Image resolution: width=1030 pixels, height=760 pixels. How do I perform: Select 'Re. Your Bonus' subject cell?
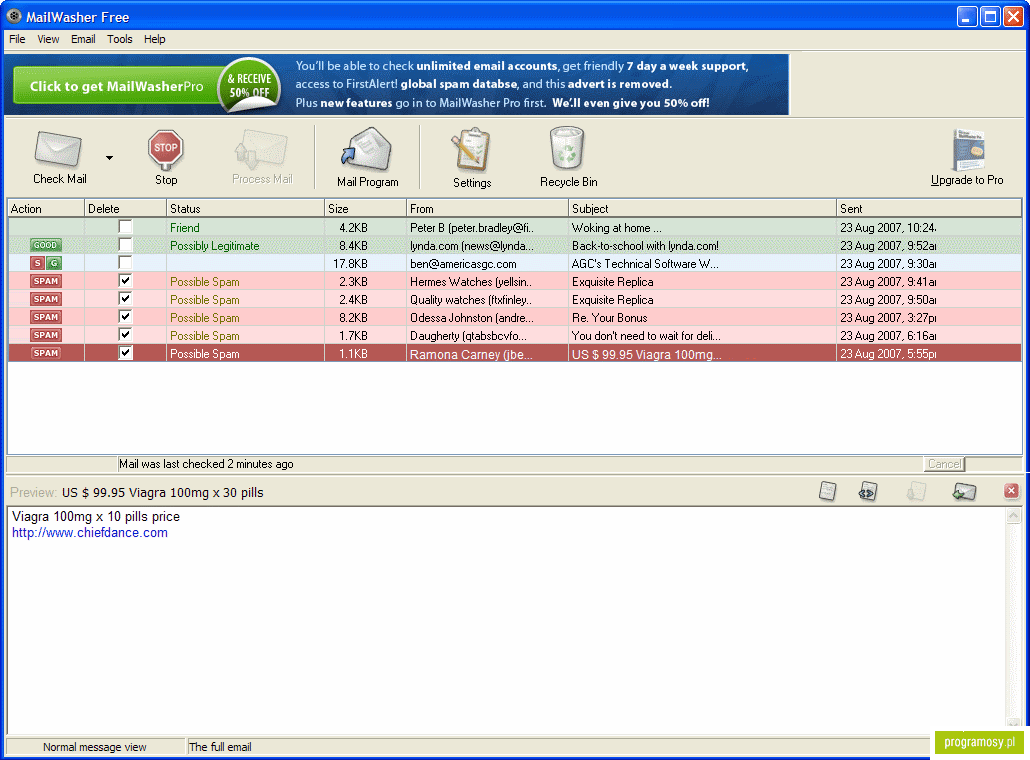[702, 317]
